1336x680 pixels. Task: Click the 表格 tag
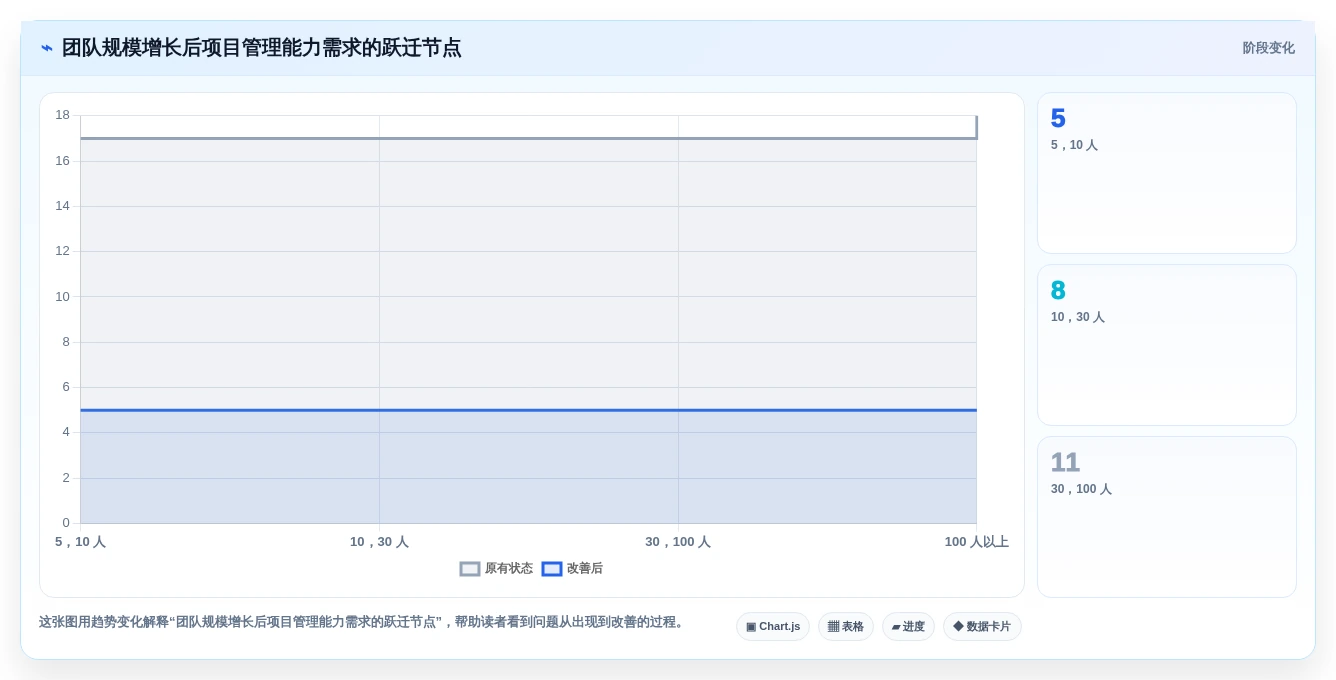[846, 627]
